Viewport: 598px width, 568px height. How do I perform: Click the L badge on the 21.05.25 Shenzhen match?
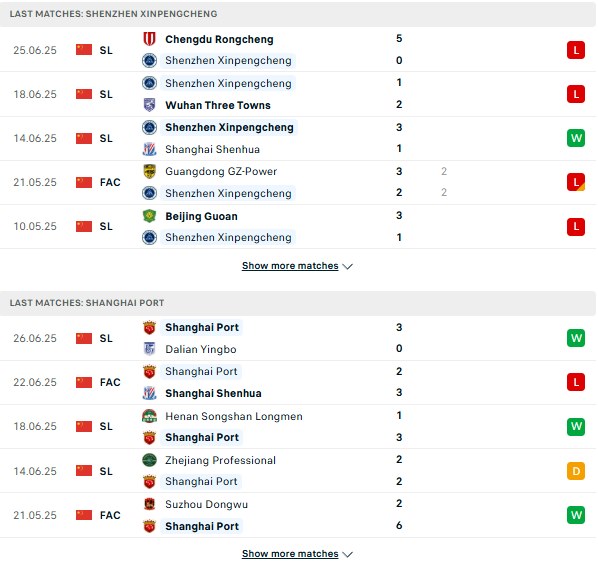(576, 182)
